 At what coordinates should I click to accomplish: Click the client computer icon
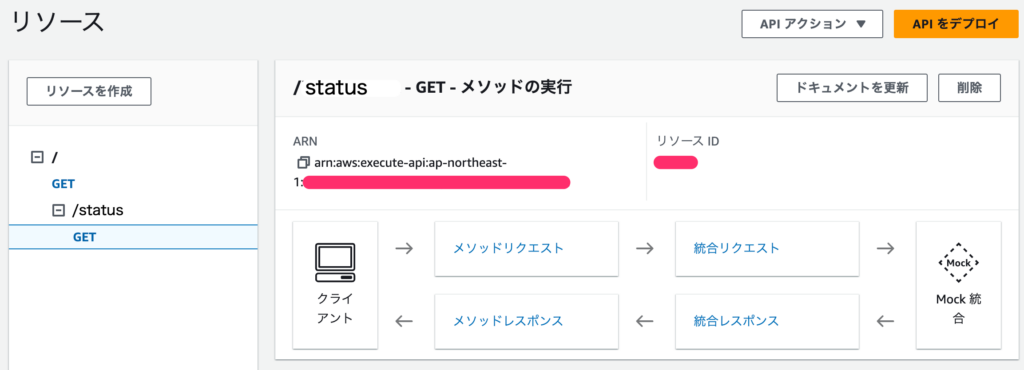click(x=335, y=262)
